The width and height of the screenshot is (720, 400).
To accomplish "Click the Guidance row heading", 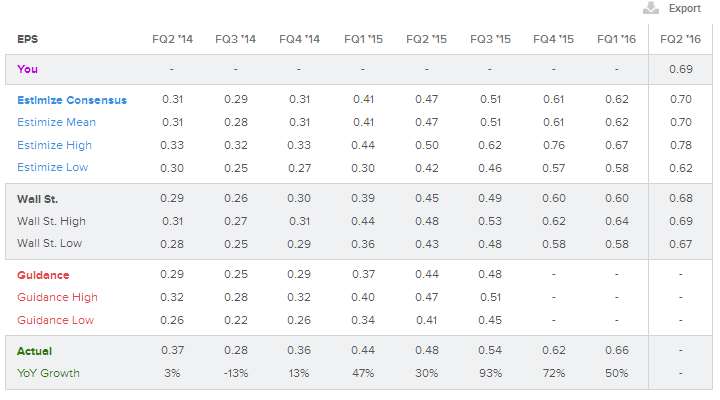I will coord(43,275).
